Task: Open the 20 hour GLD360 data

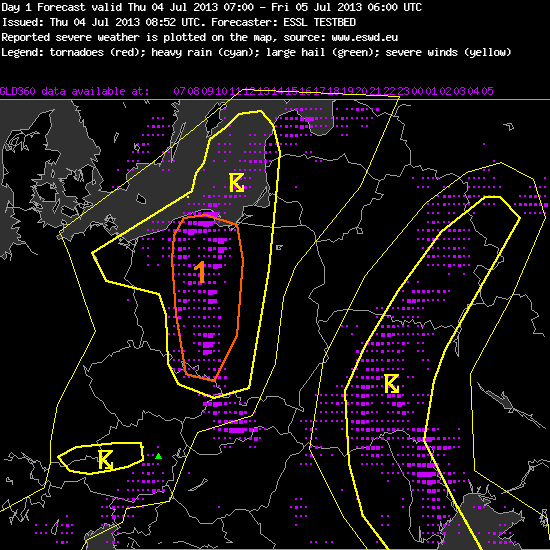Action: 362,91
